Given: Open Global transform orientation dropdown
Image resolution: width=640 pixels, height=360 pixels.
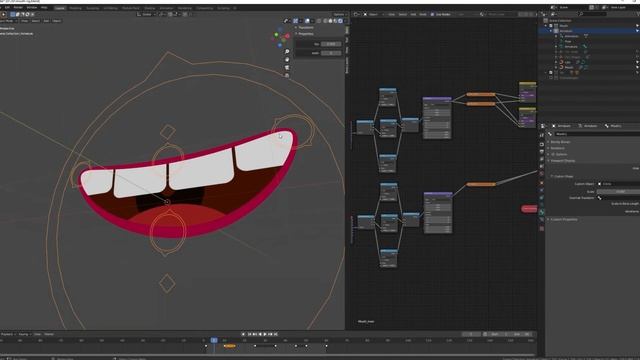Looking at the screenshot, I should pyautogui.click(x=146, y=14).
